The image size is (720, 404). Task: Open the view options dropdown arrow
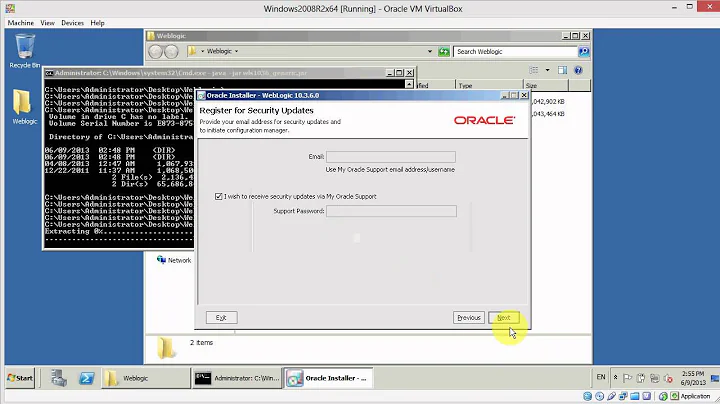547,70
